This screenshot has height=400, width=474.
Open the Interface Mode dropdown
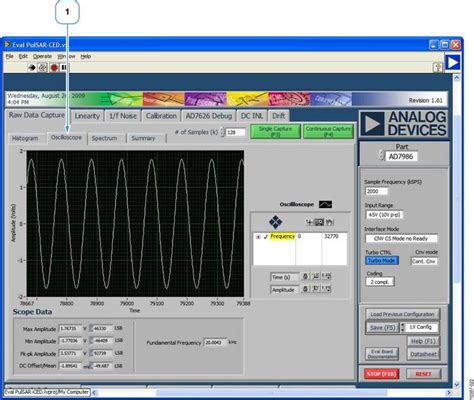click(401, 239)
